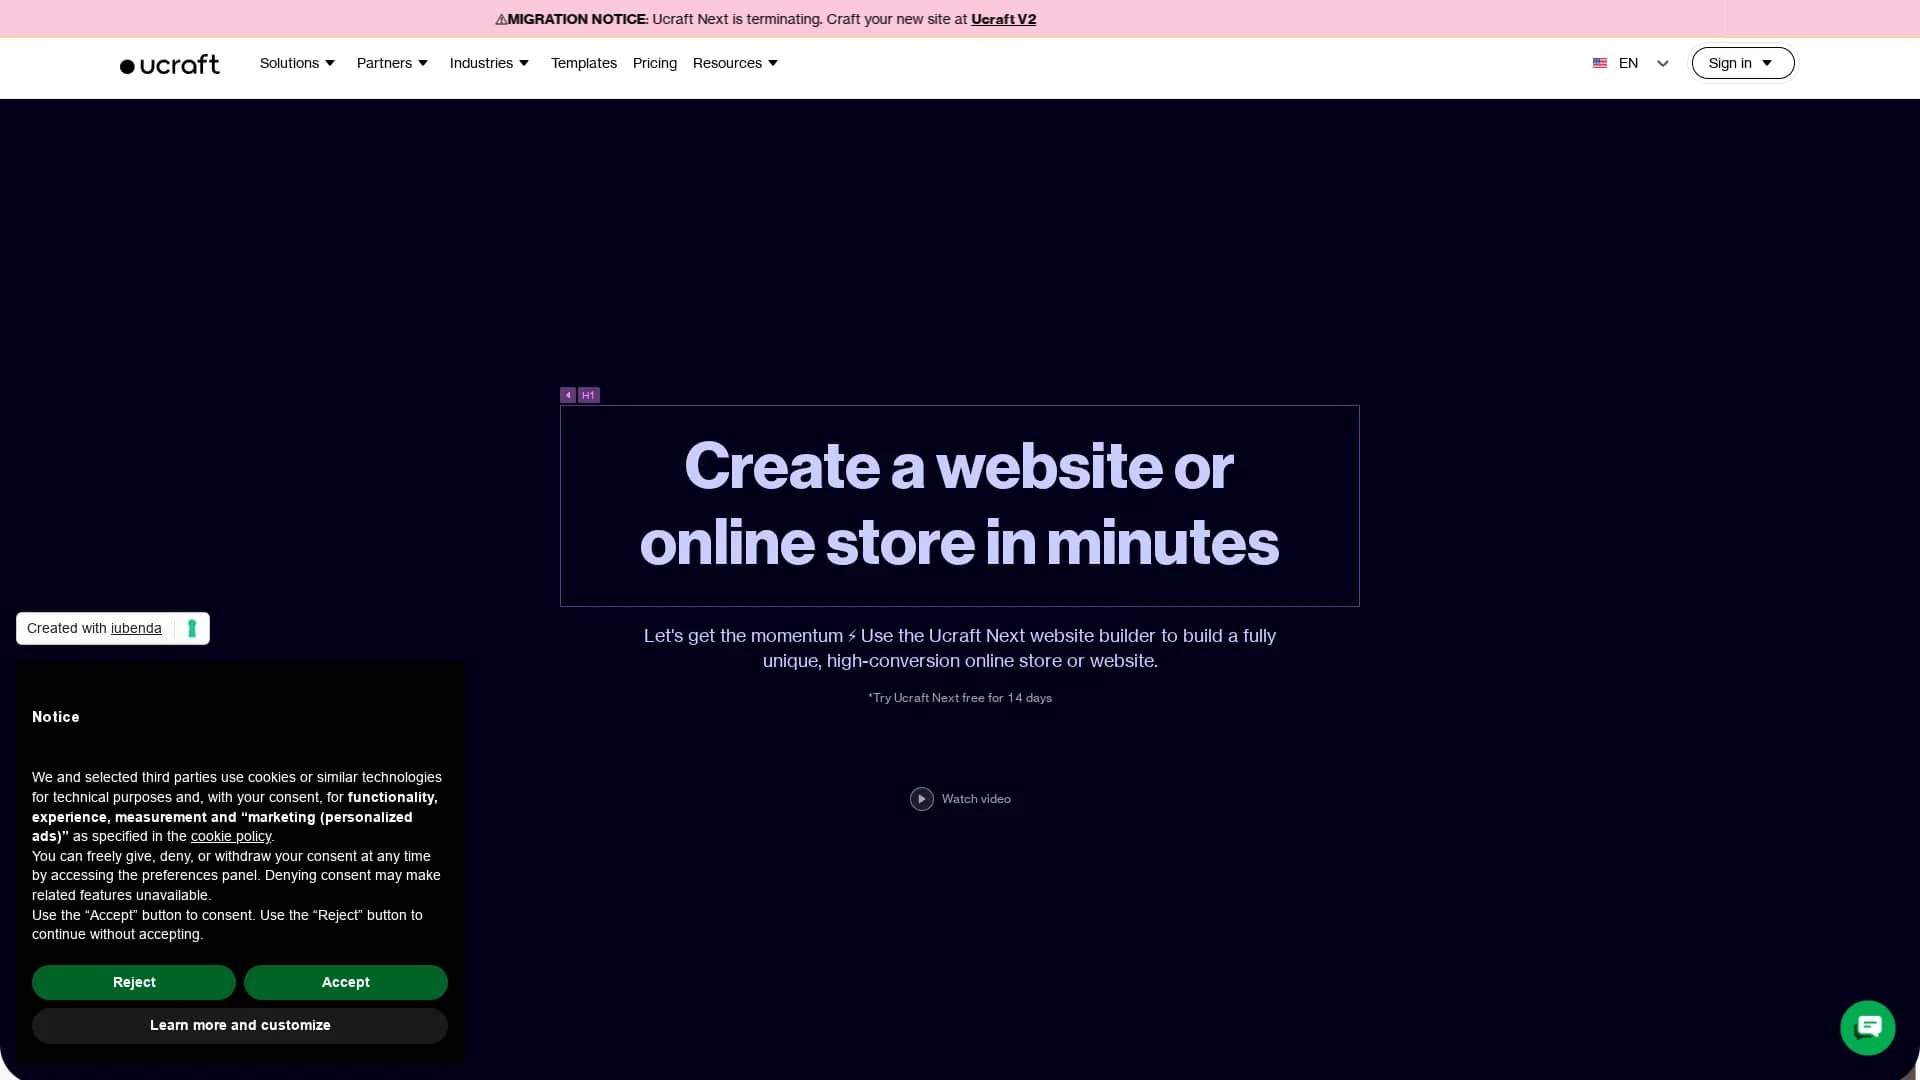The height and width of the screenshot is (1080, 1920).
Task: Go to the Templates page
Action: [584, 63]
